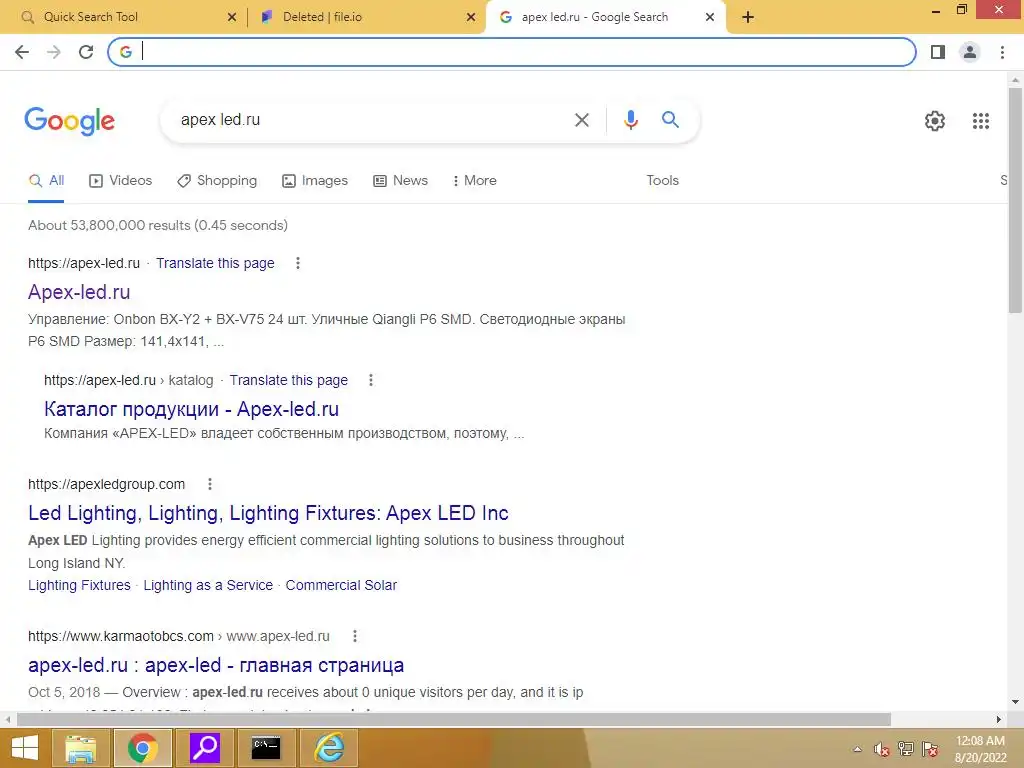This screenshot has width=1024, height=768.
Task: Open the Lighting Fixtures sitelink
Action: coord(79,585)
